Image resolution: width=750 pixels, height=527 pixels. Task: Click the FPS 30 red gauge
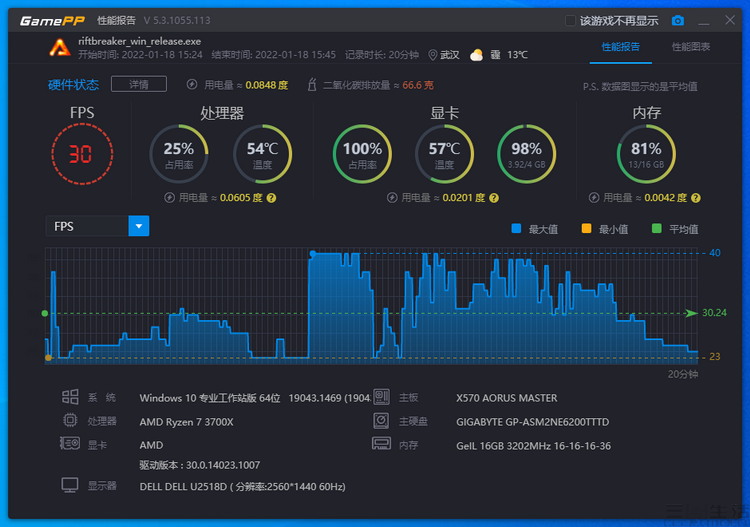click(82, 154)
